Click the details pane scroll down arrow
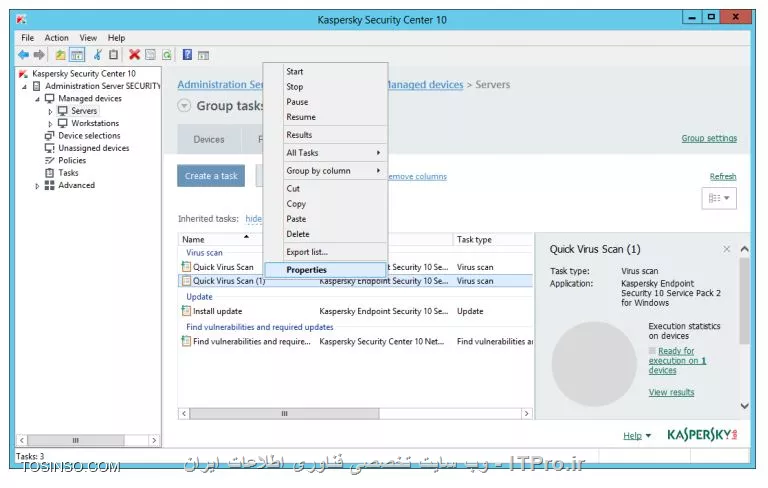The image size is (768, 488). [x=744, y=406]
